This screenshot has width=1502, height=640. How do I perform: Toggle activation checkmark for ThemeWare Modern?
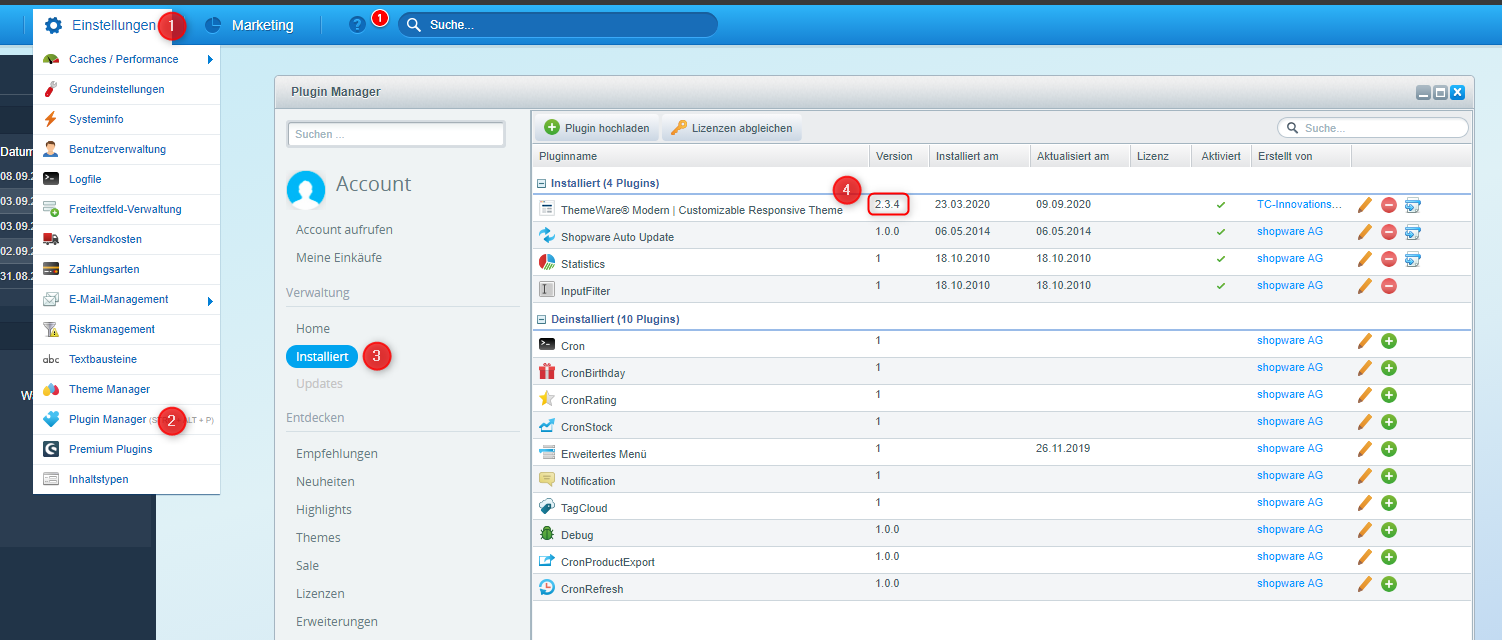[1221, 205]
